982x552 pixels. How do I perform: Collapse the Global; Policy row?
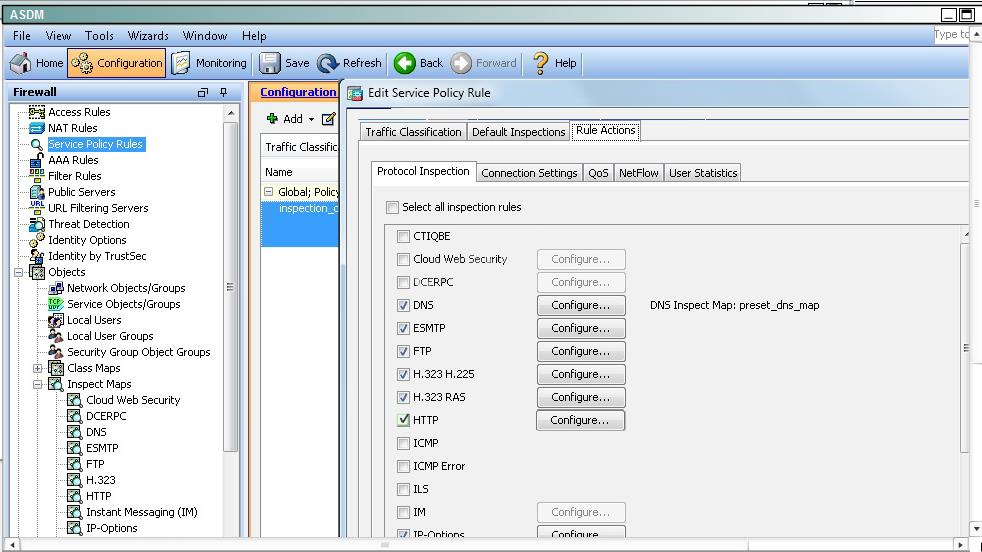click(269, 192)
